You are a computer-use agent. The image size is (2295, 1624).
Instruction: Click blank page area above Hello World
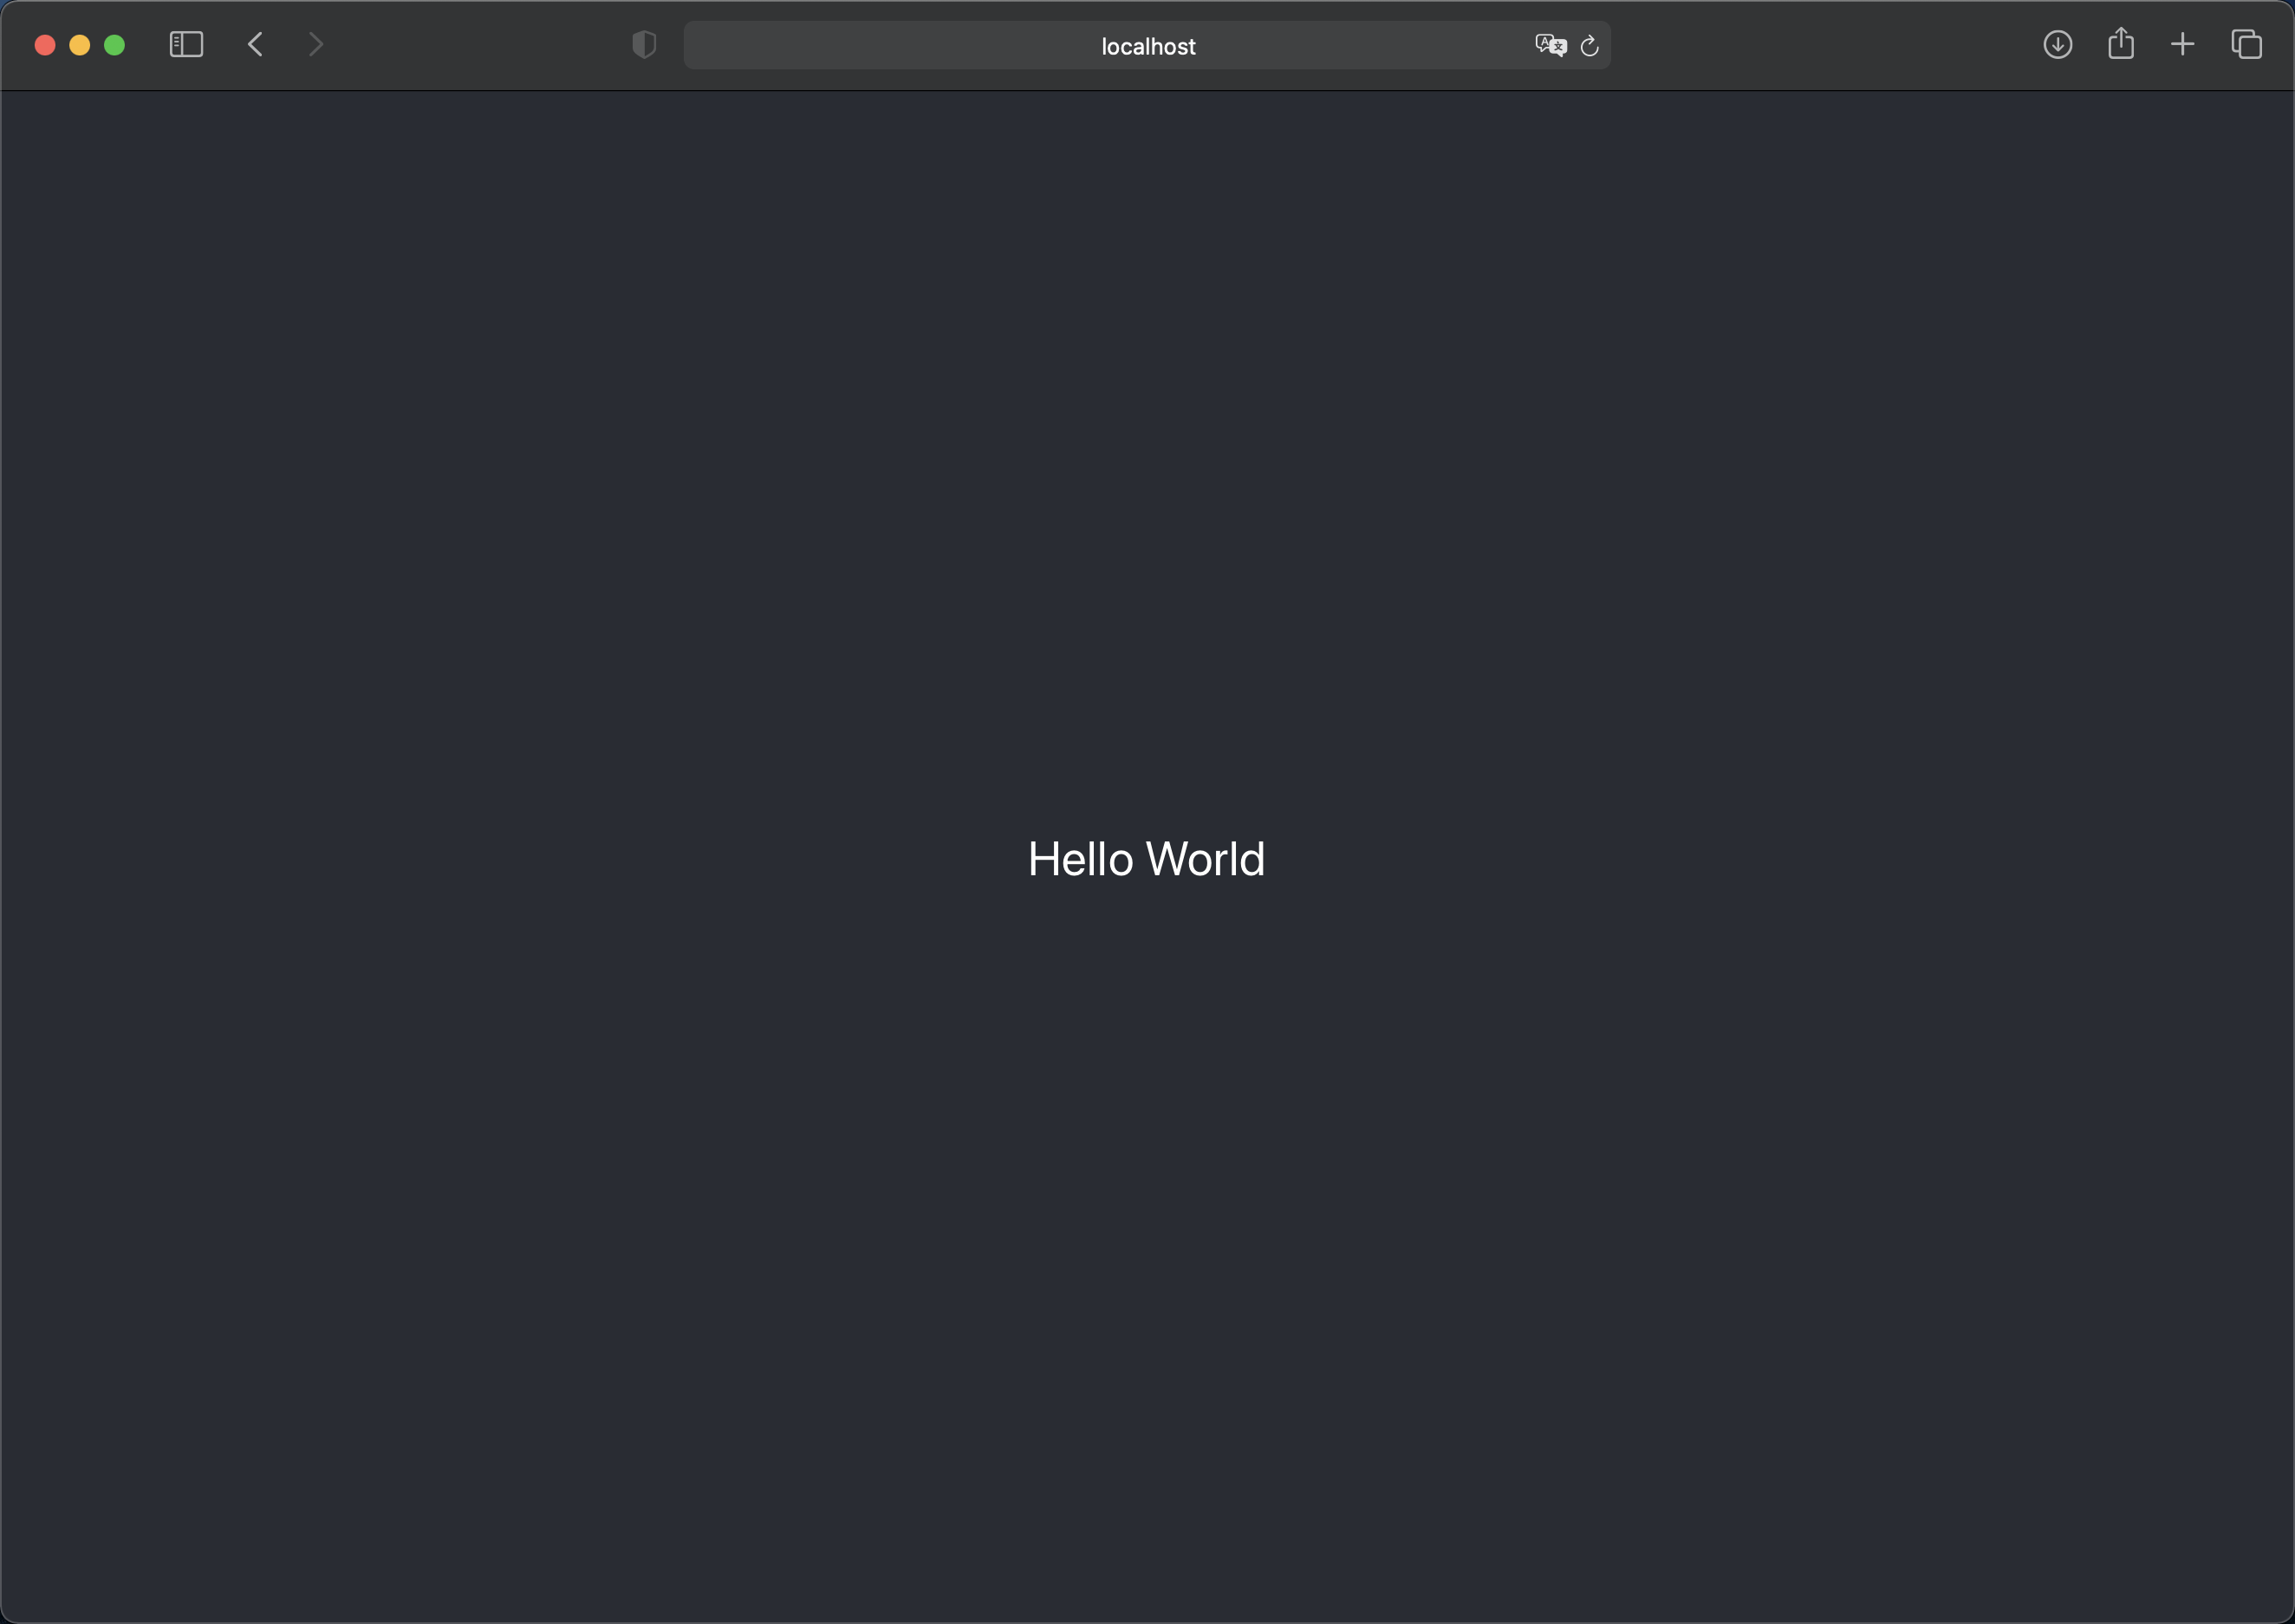click(x=1147, y=450)
